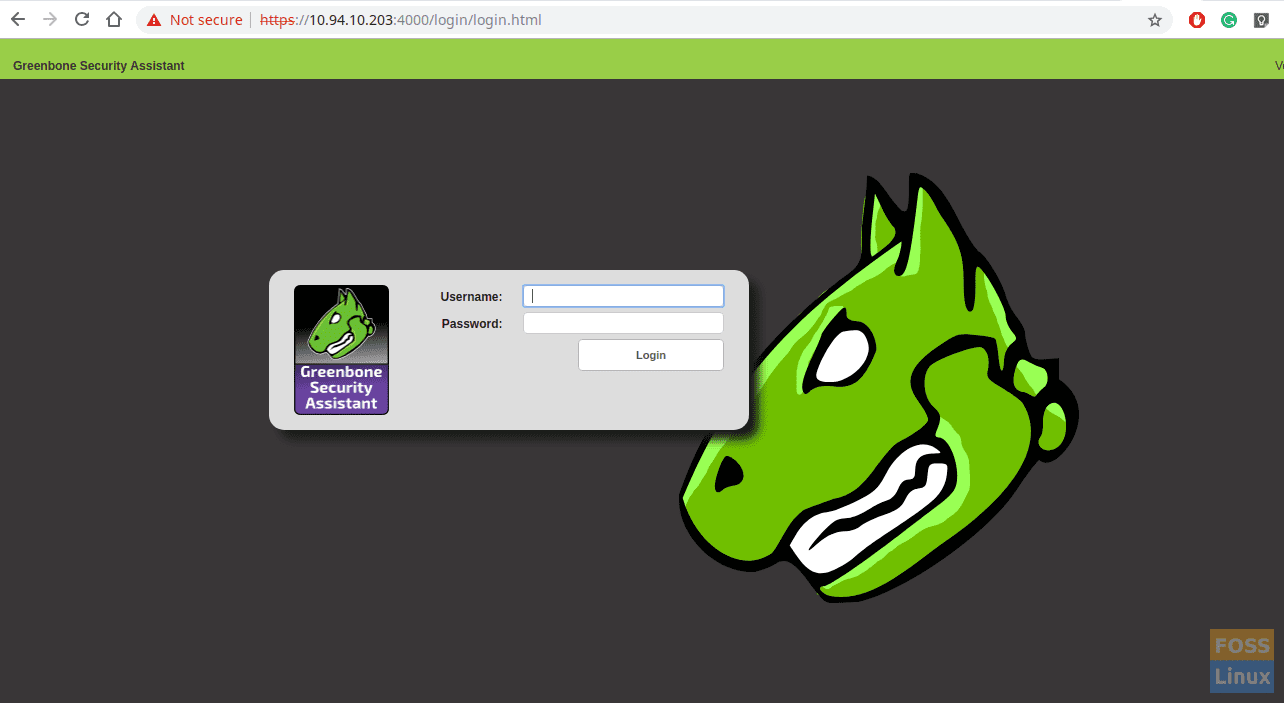This screenshot has height=703, width=1284.
Task: Reload the current login page
Action: (82, 20)
